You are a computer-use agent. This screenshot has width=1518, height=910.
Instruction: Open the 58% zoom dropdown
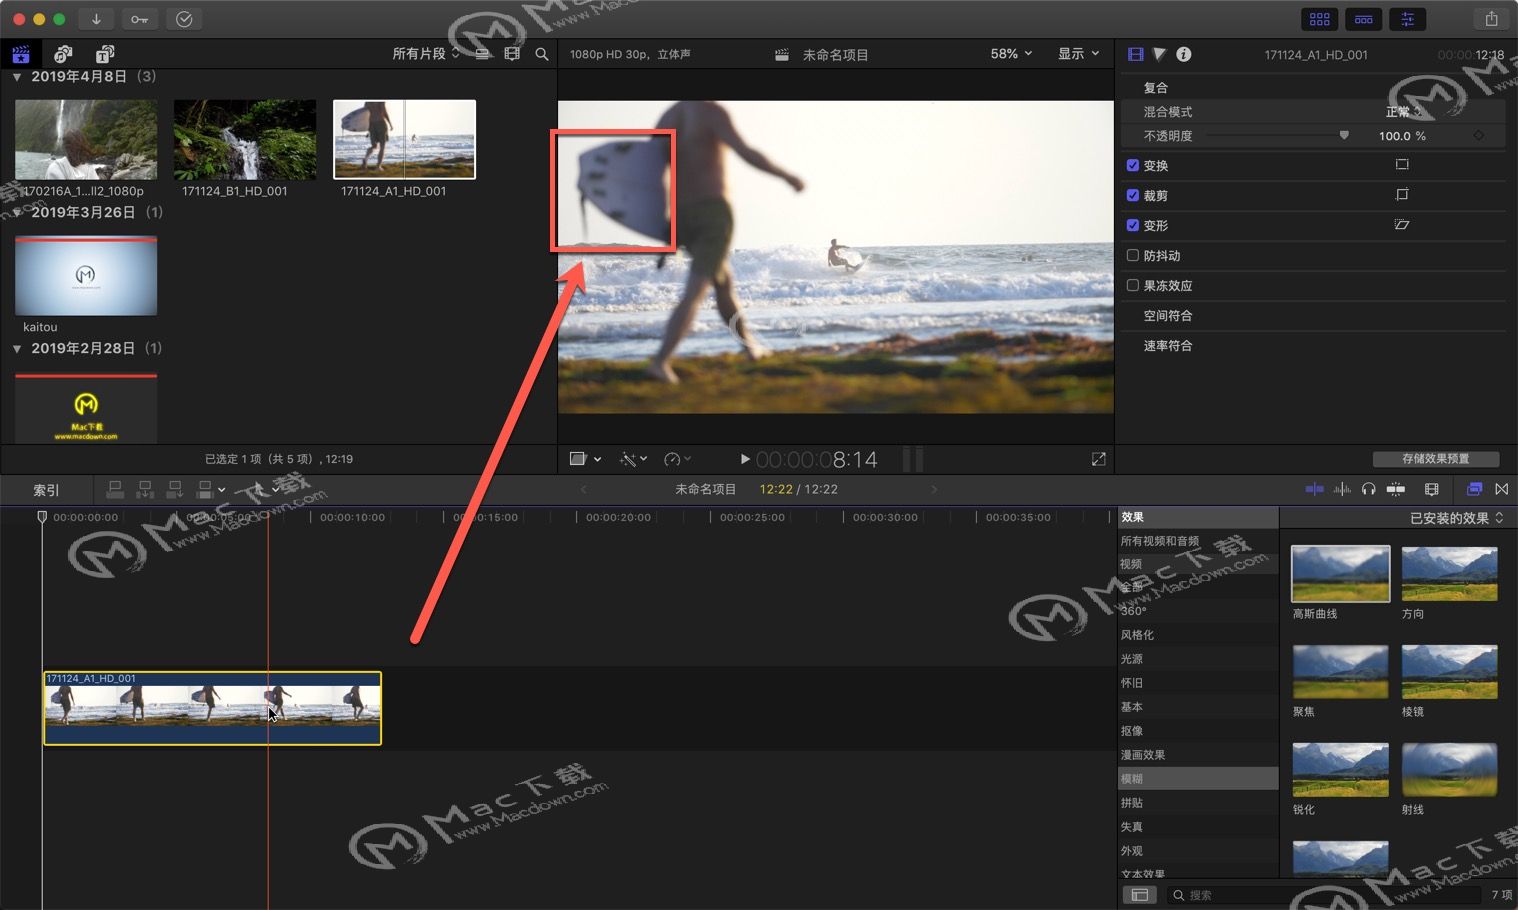coord(1011,54)
